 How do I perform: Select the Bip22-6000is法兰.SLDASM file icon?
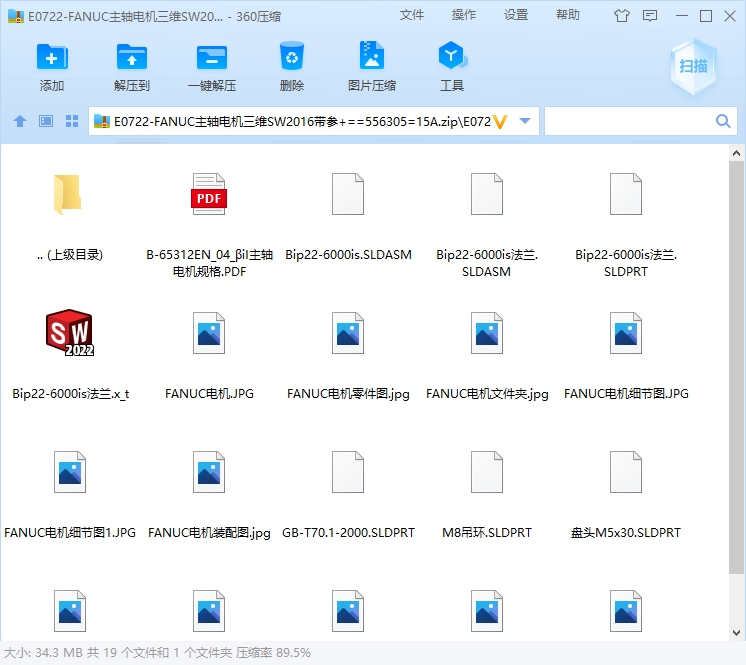[487, 194]
